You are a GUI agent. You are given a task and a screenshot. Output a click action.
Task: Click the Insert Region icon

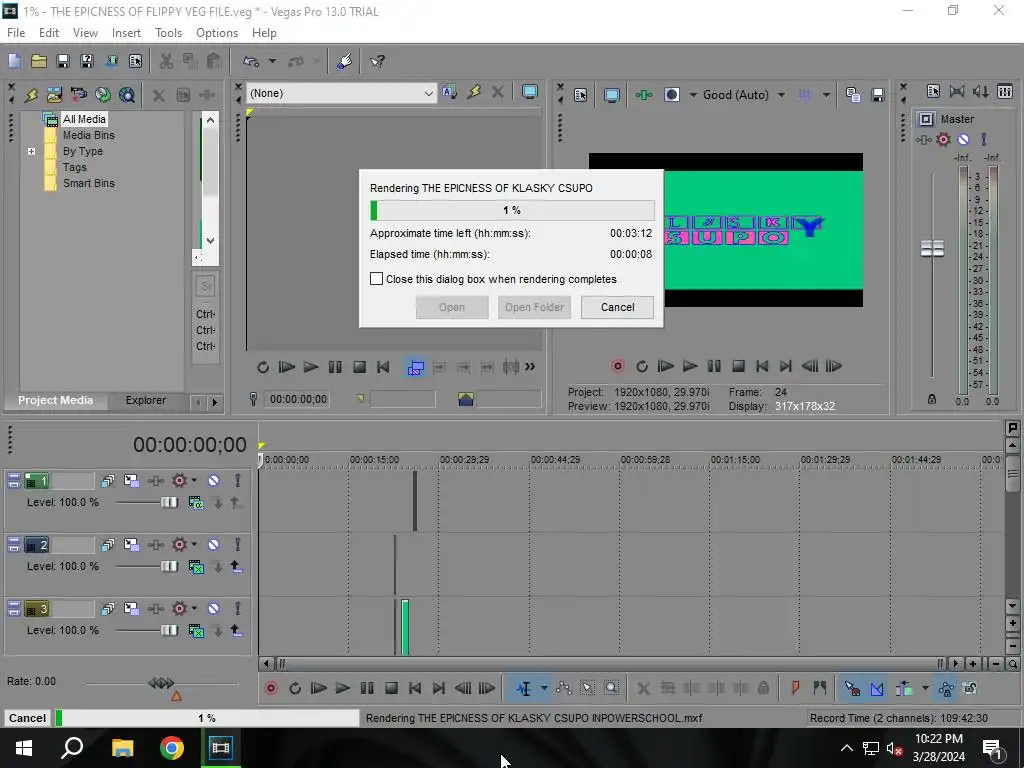(820, 688)
